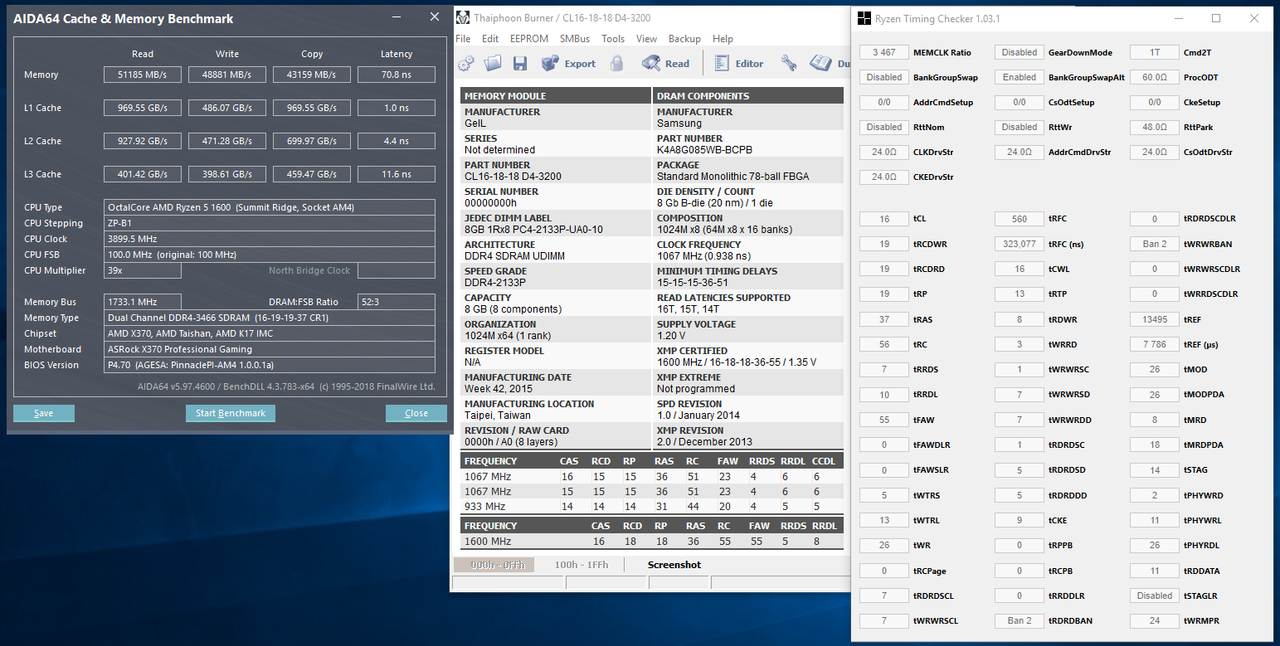The width and height of the screenshot is (1280, 646).
Task: Click the tRAS value 37
Action: 884,320
